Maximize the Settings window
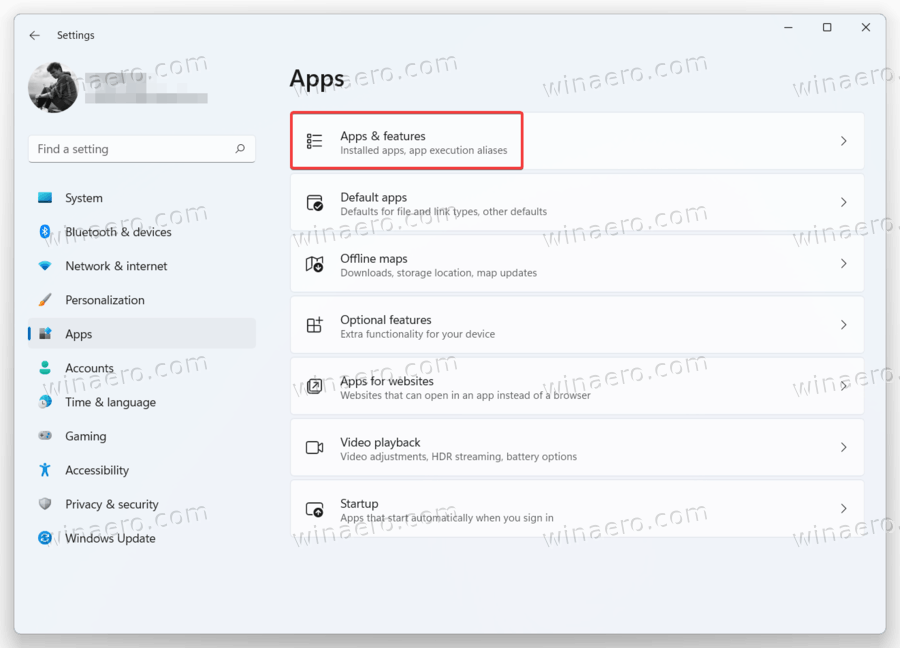The image size is (900, 648). (x=827, y=27)
